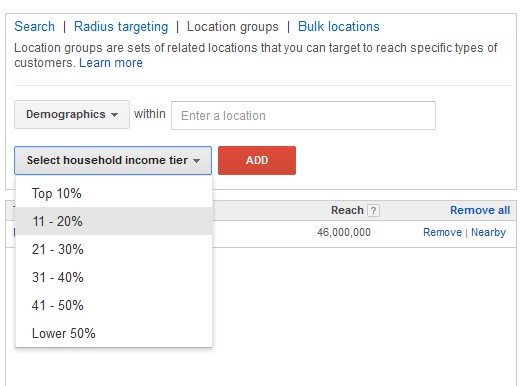Open the Learn more link

[x=111, y=63]
